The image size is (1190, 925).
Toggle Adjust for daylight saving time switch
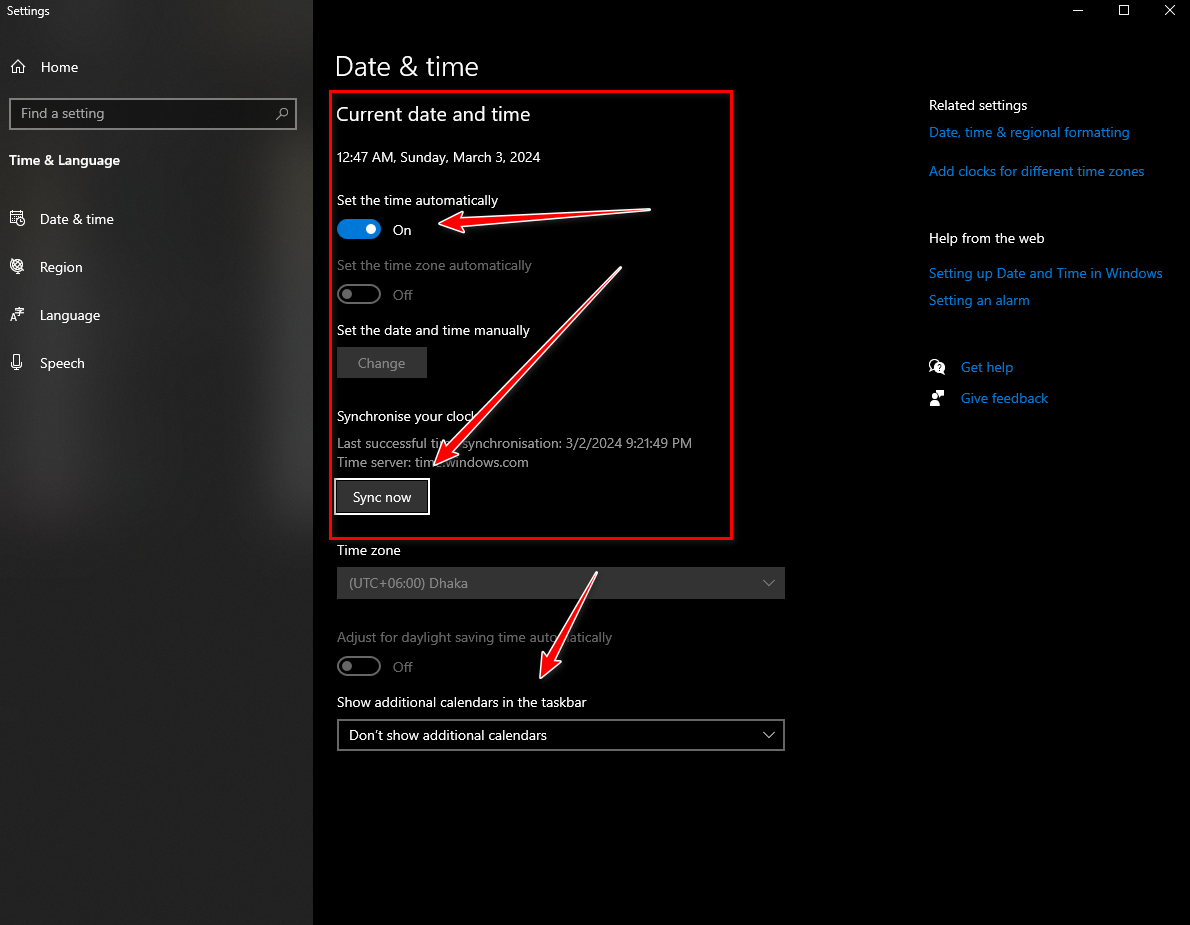[x=359, y=667]
